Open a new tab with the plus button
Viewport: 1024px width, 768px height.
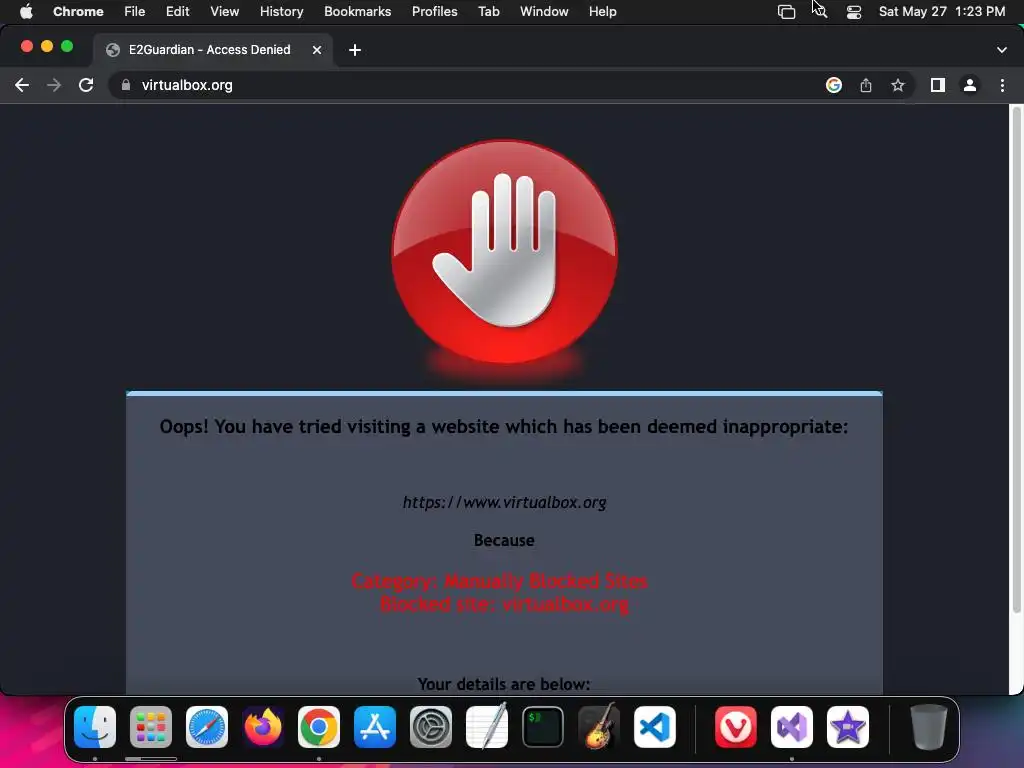pyautogui.click(x=355, y=50)
